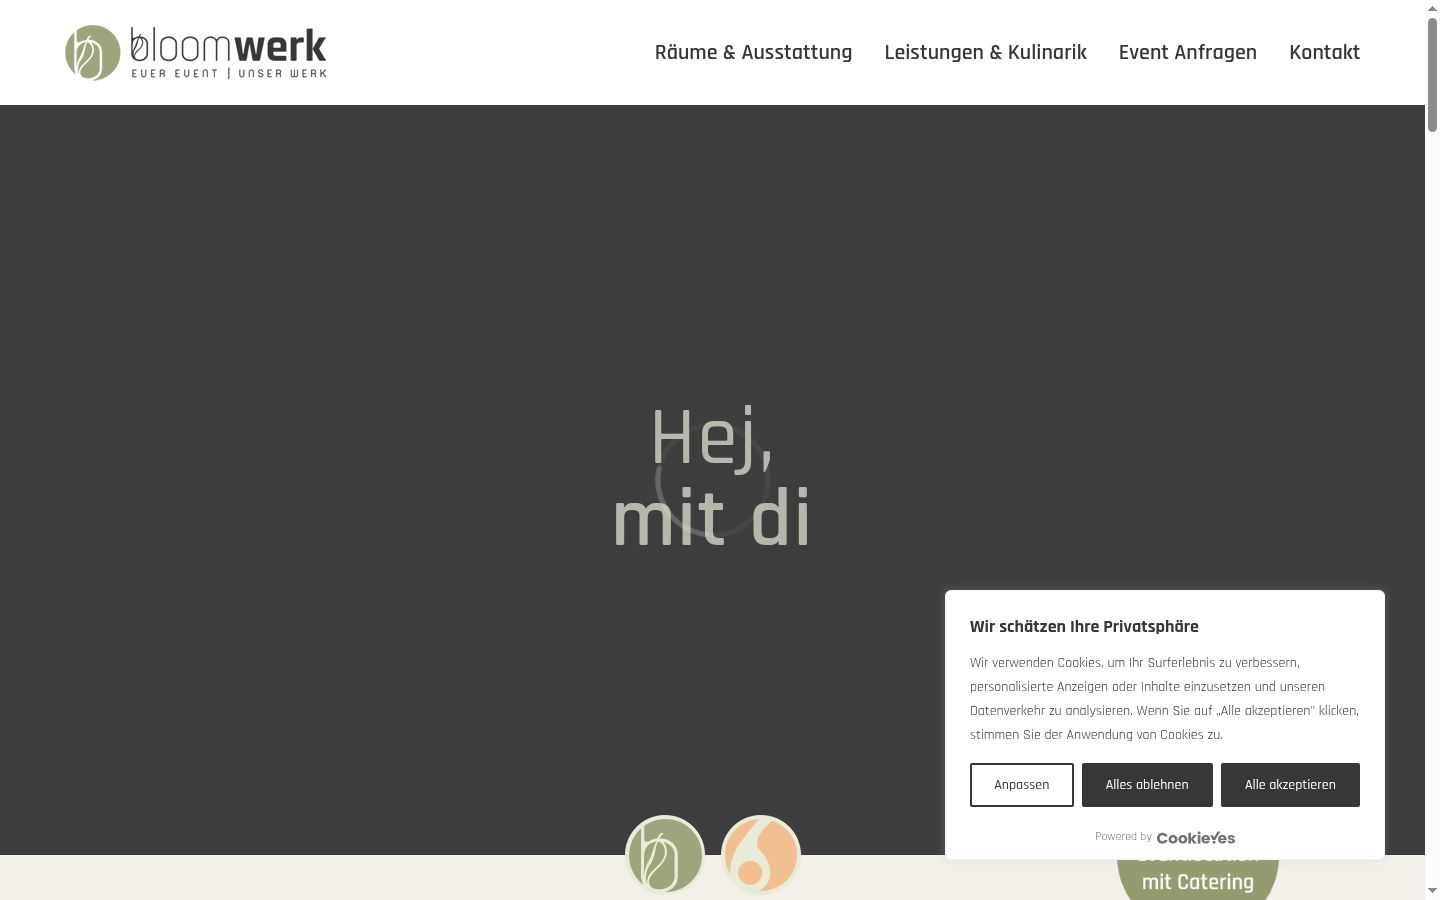Click the 'Hej, mit di' hero heading
Image resolution: width=1440 pixels, height=900 pixels.
click(x=711, y=478)
